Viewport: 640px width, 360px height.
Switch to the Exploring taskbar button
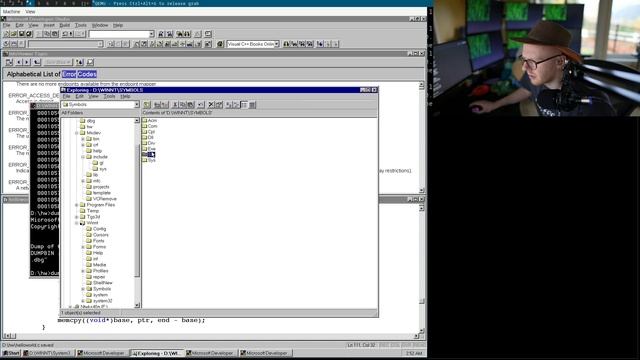(157, 353)
